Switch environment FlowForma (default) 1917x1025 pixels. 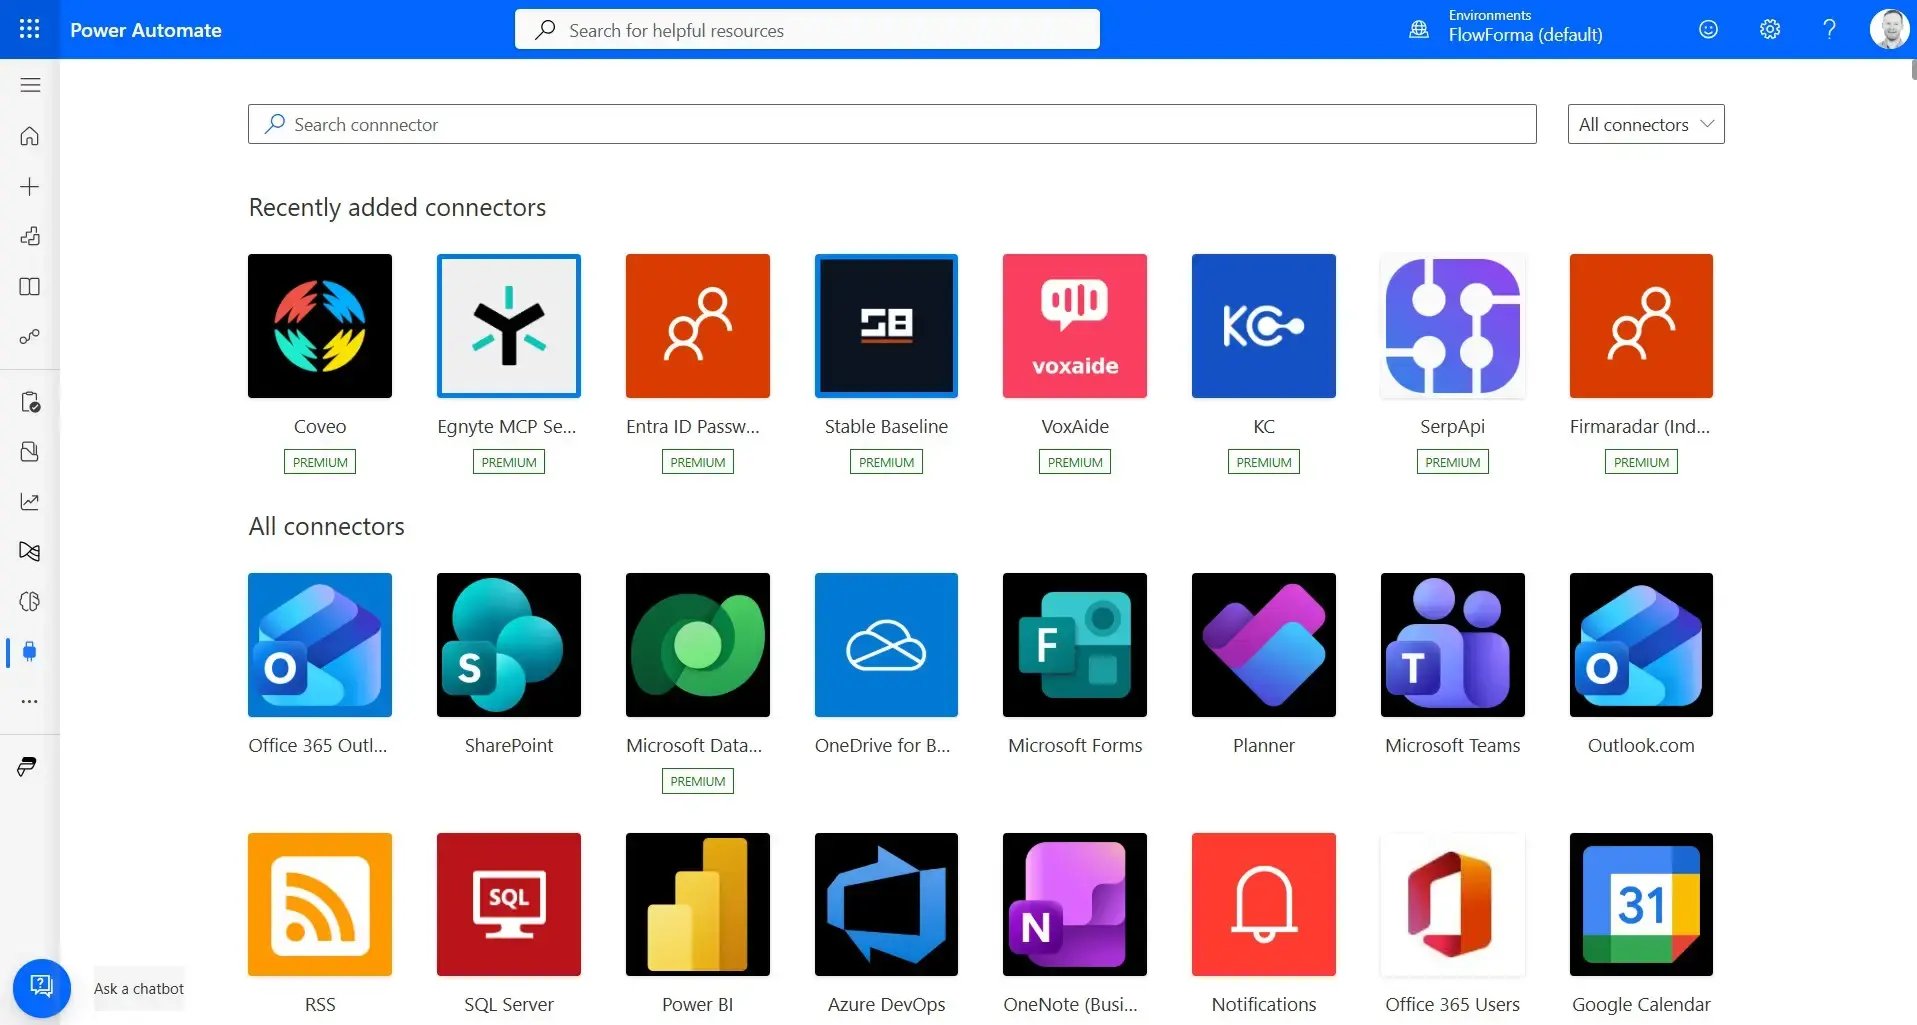[1525, 35]
